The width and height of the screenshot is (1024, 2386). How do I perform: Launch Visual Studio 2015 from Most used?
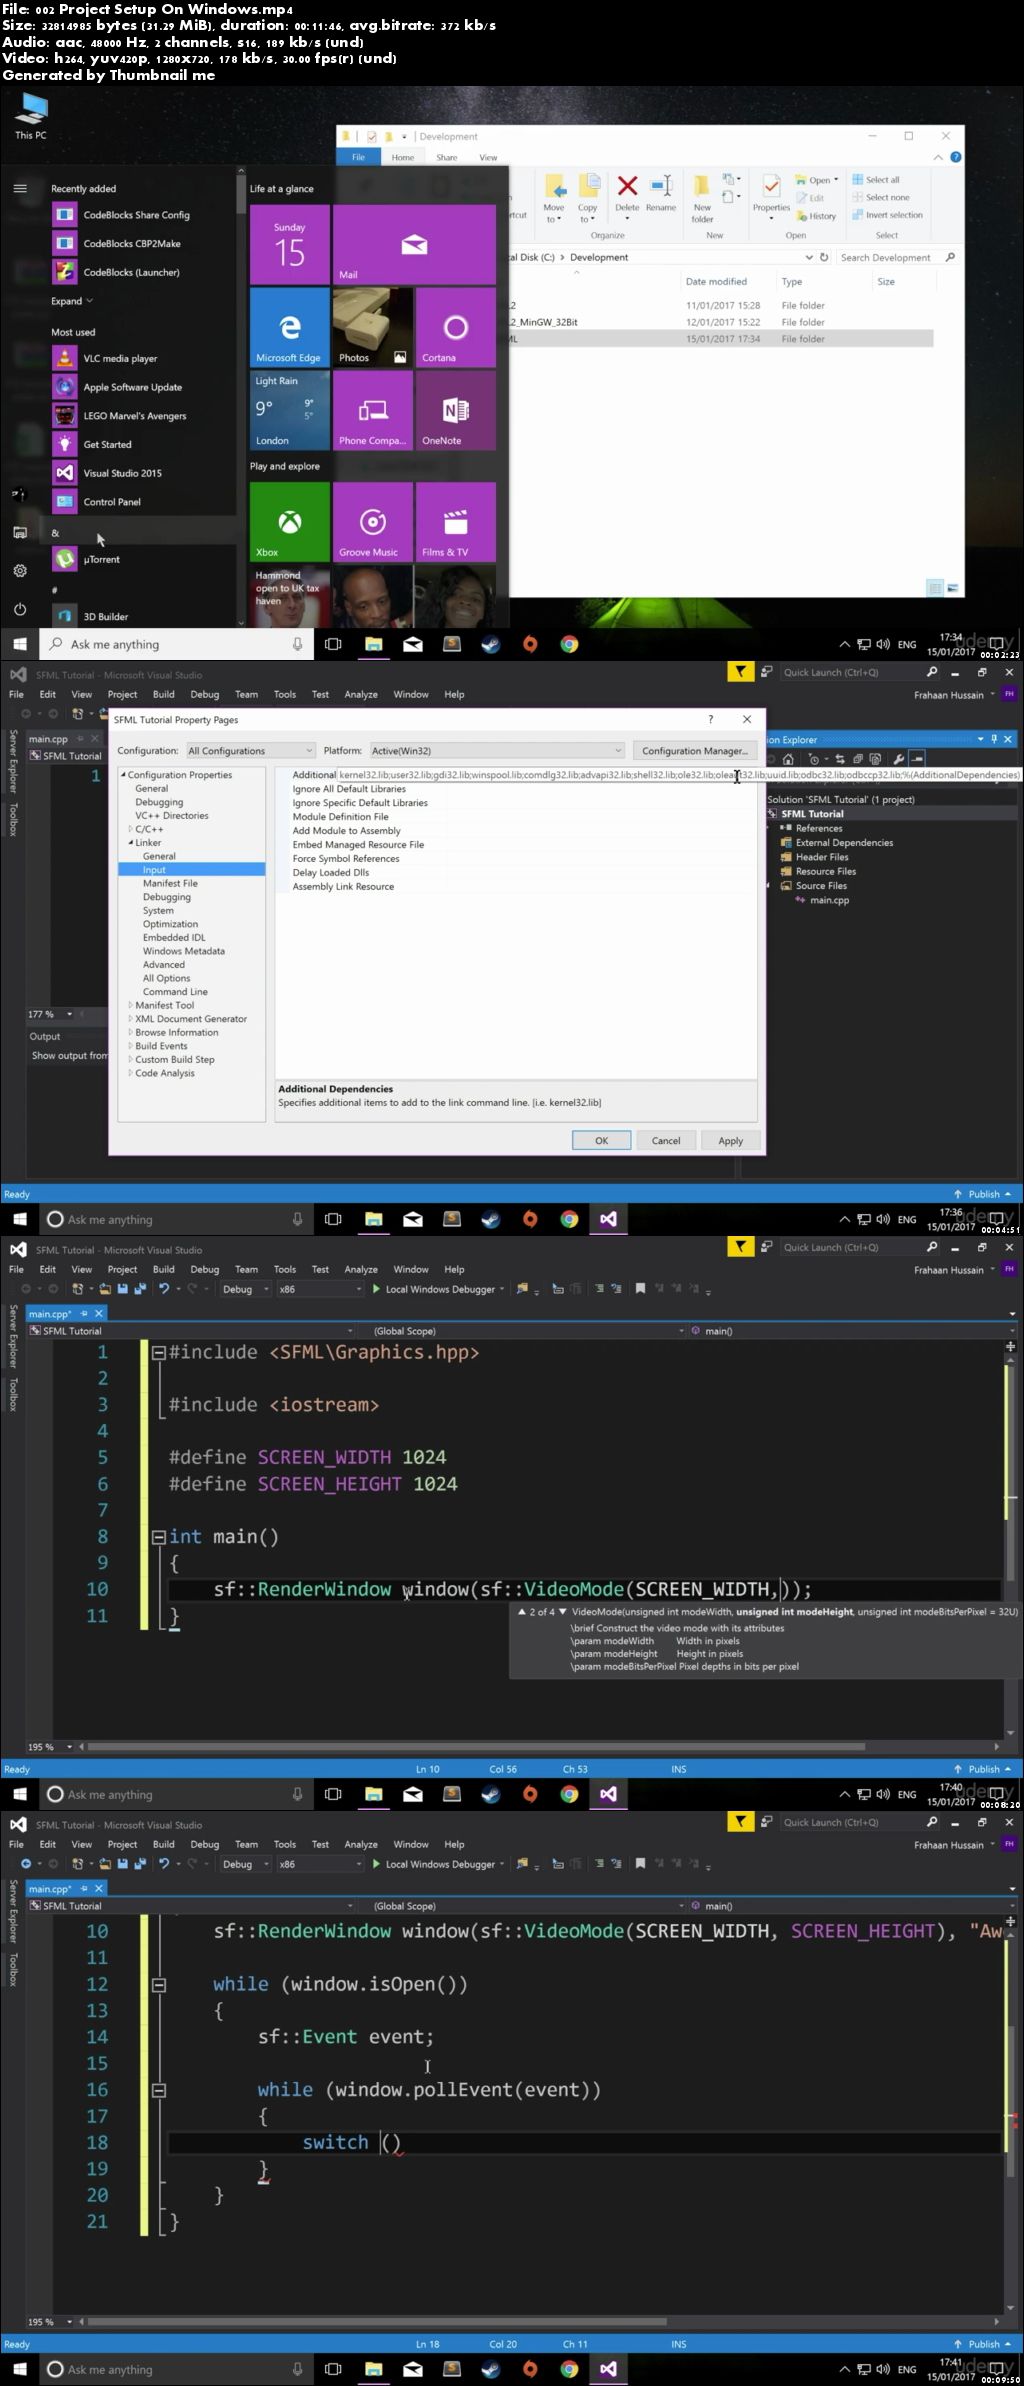click(x=122, y=473)
